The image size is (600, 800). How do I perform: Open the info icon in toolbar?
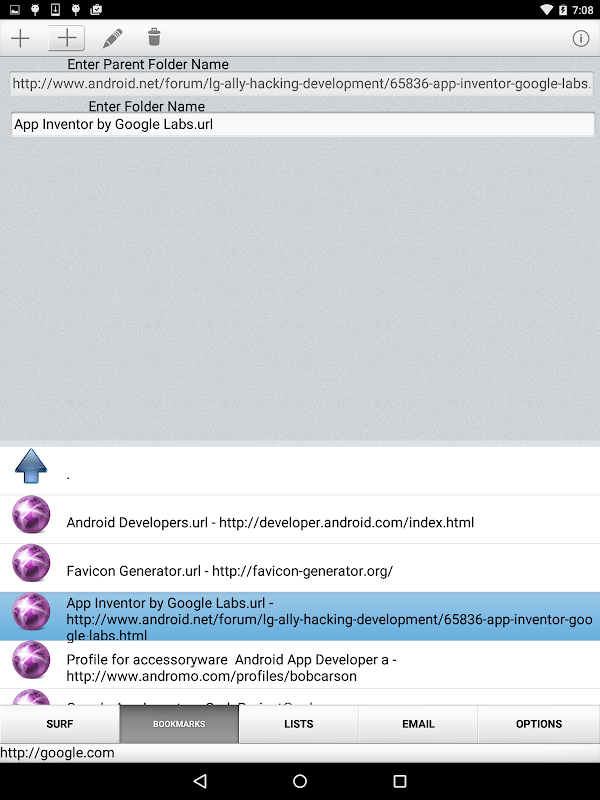(x=581, y=38)
